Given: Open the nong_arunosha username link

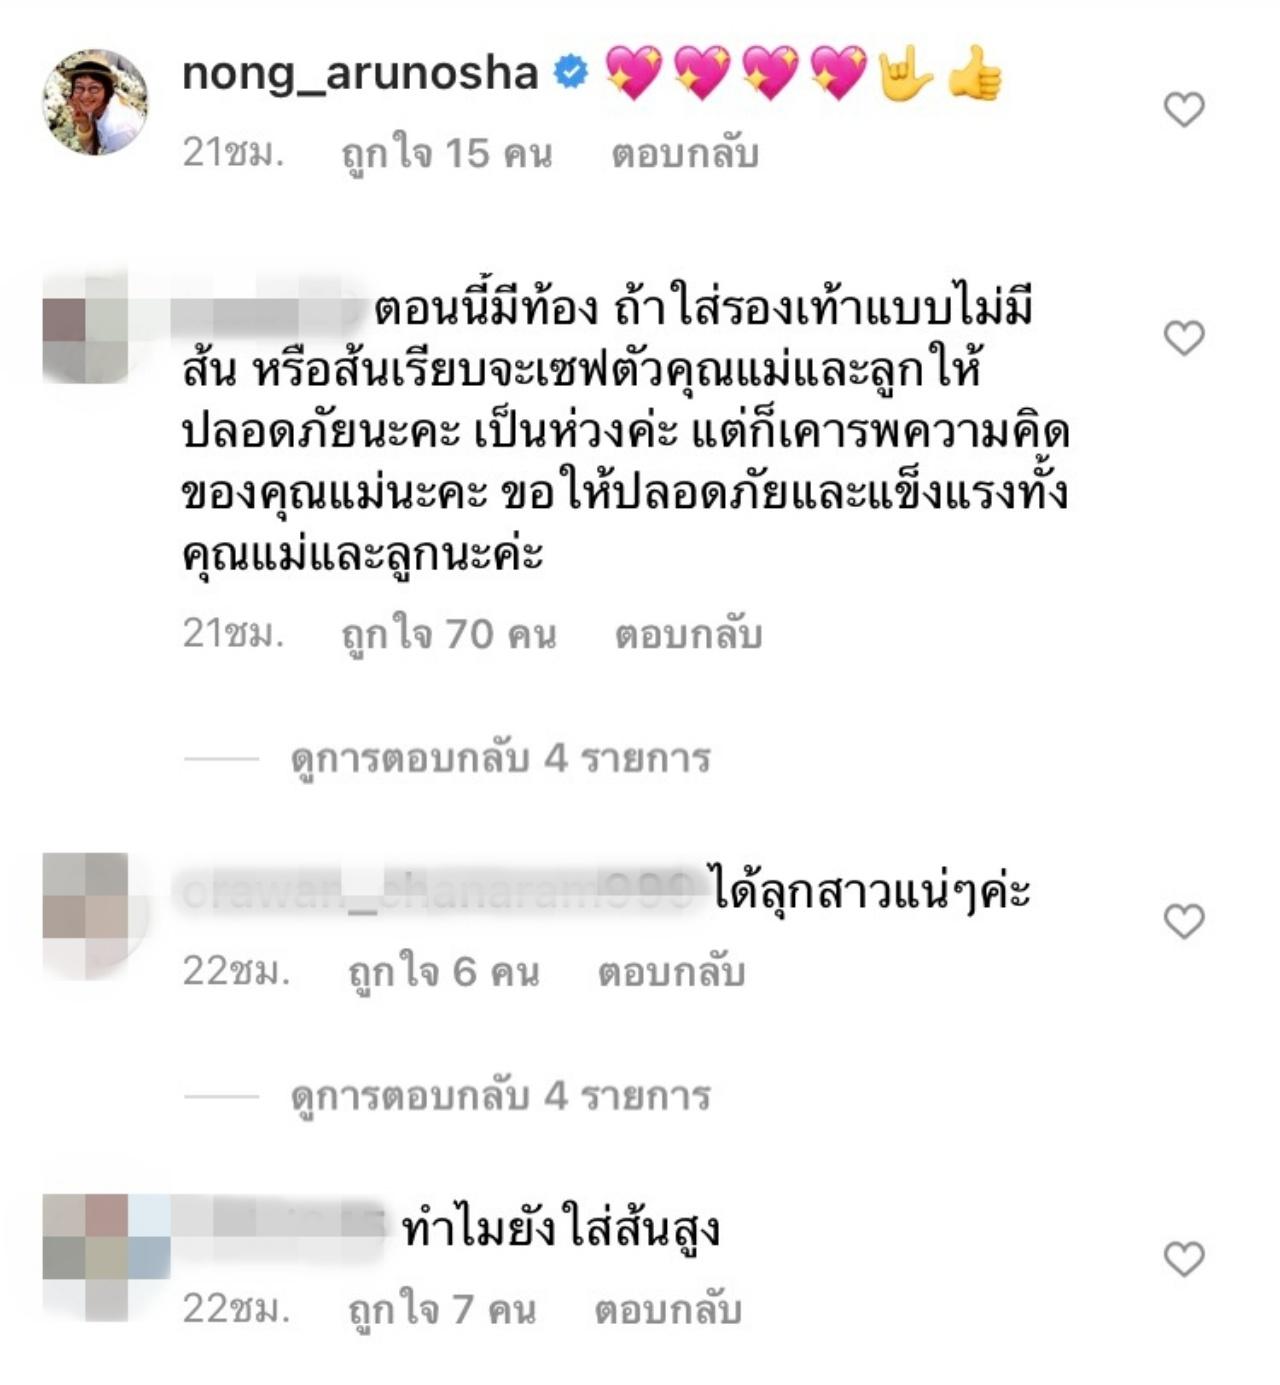Looking at the screenshot, I should pos(360,74).
